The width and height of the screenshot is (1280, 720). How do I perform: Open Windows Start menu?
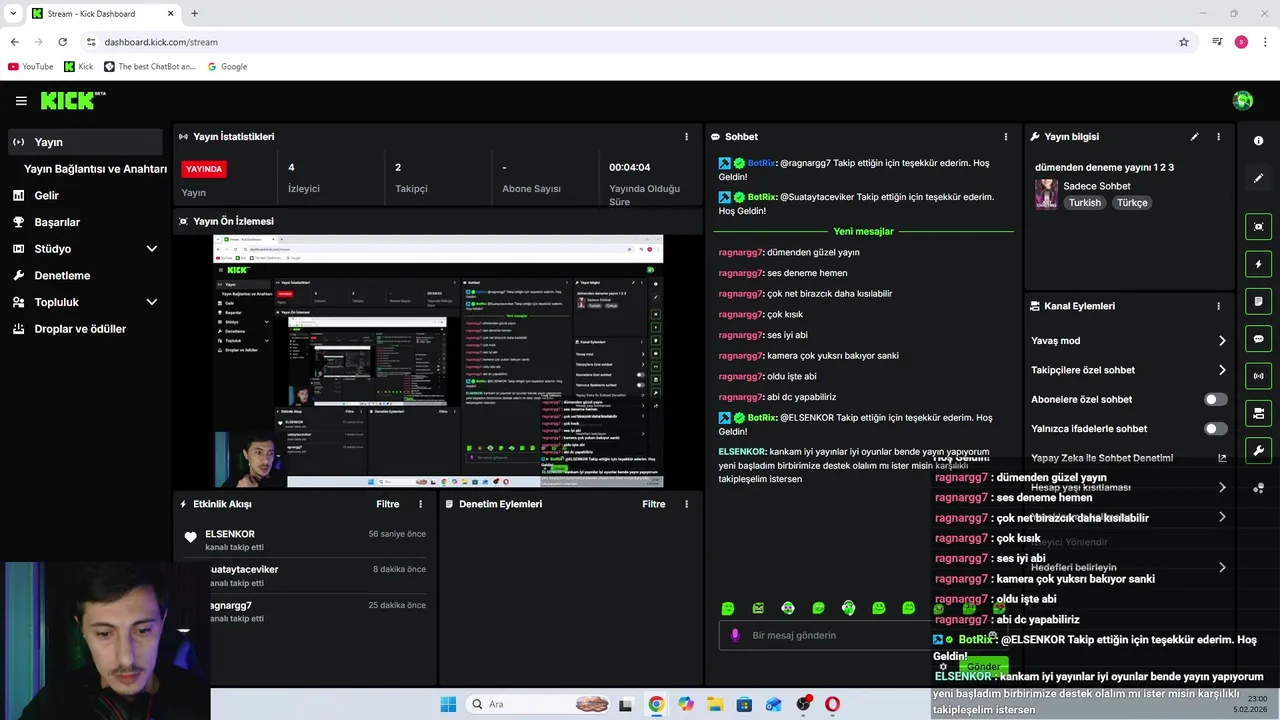[x=448, y=704]
